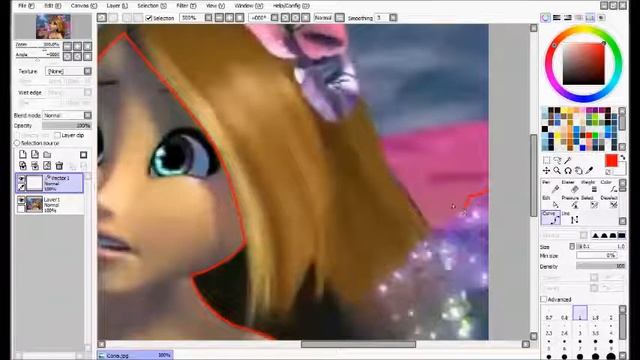The image size is (640, 360).
Task: Select the vector Eraser tool
Action: (x=571, y=186)
